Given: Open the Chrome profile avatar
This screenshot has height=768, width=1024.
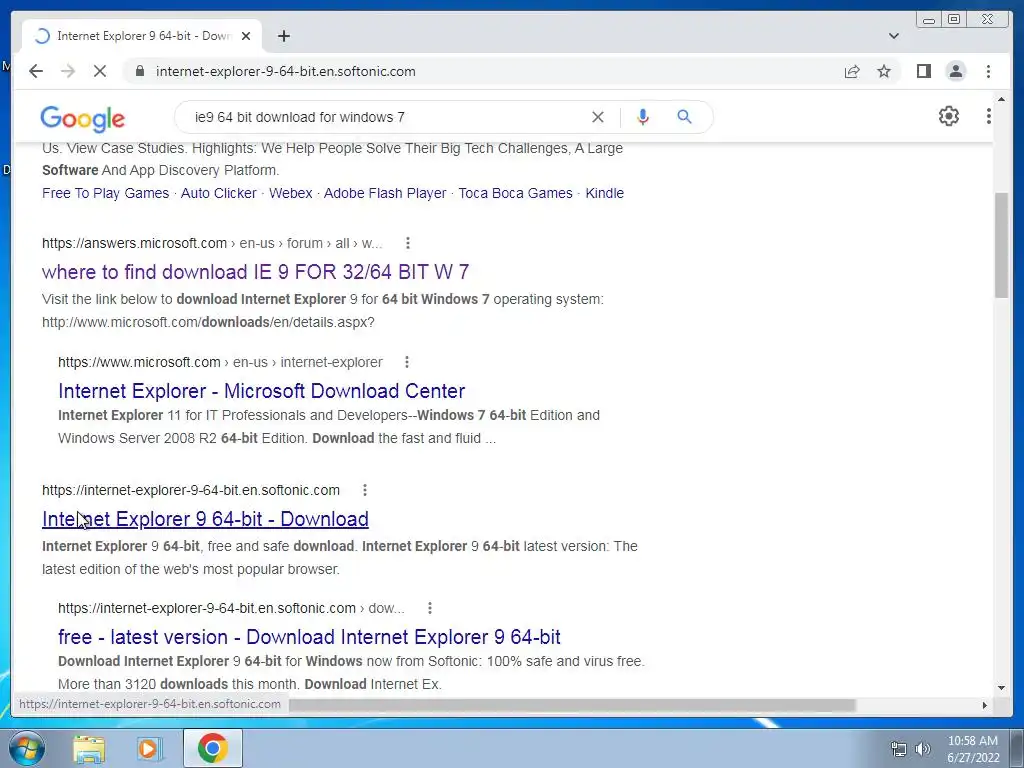Looking at the screenshot, I should point(955,71).
